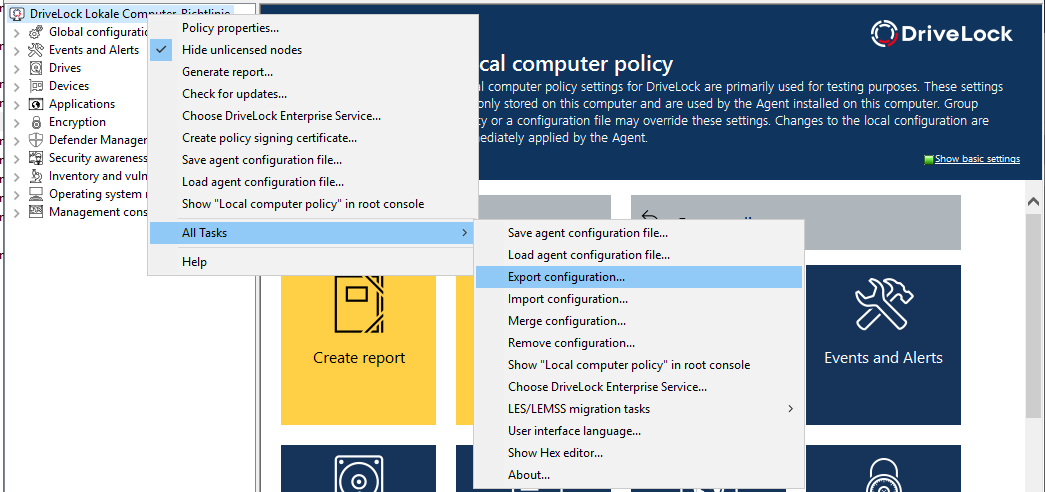Click the Security awareness node icon
The height and width of the screenshot is (492, 1045).
point(37,158)
